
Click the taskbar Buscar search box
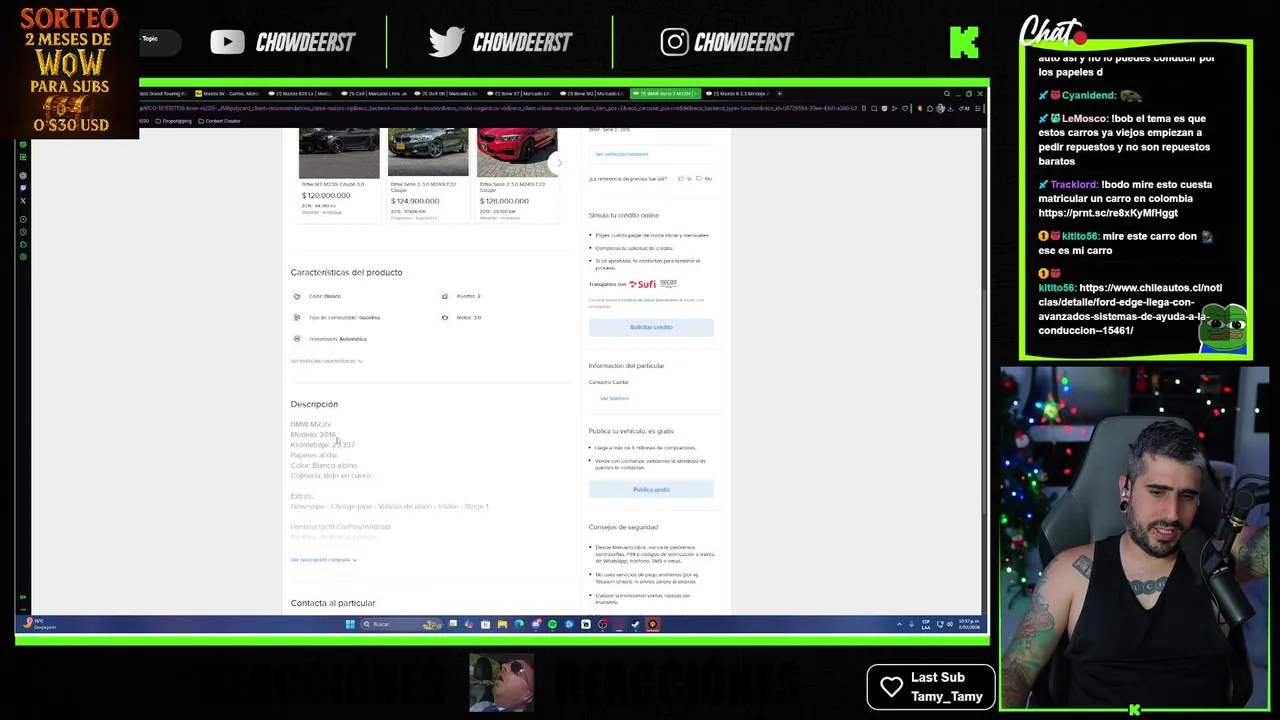[401, 624]
